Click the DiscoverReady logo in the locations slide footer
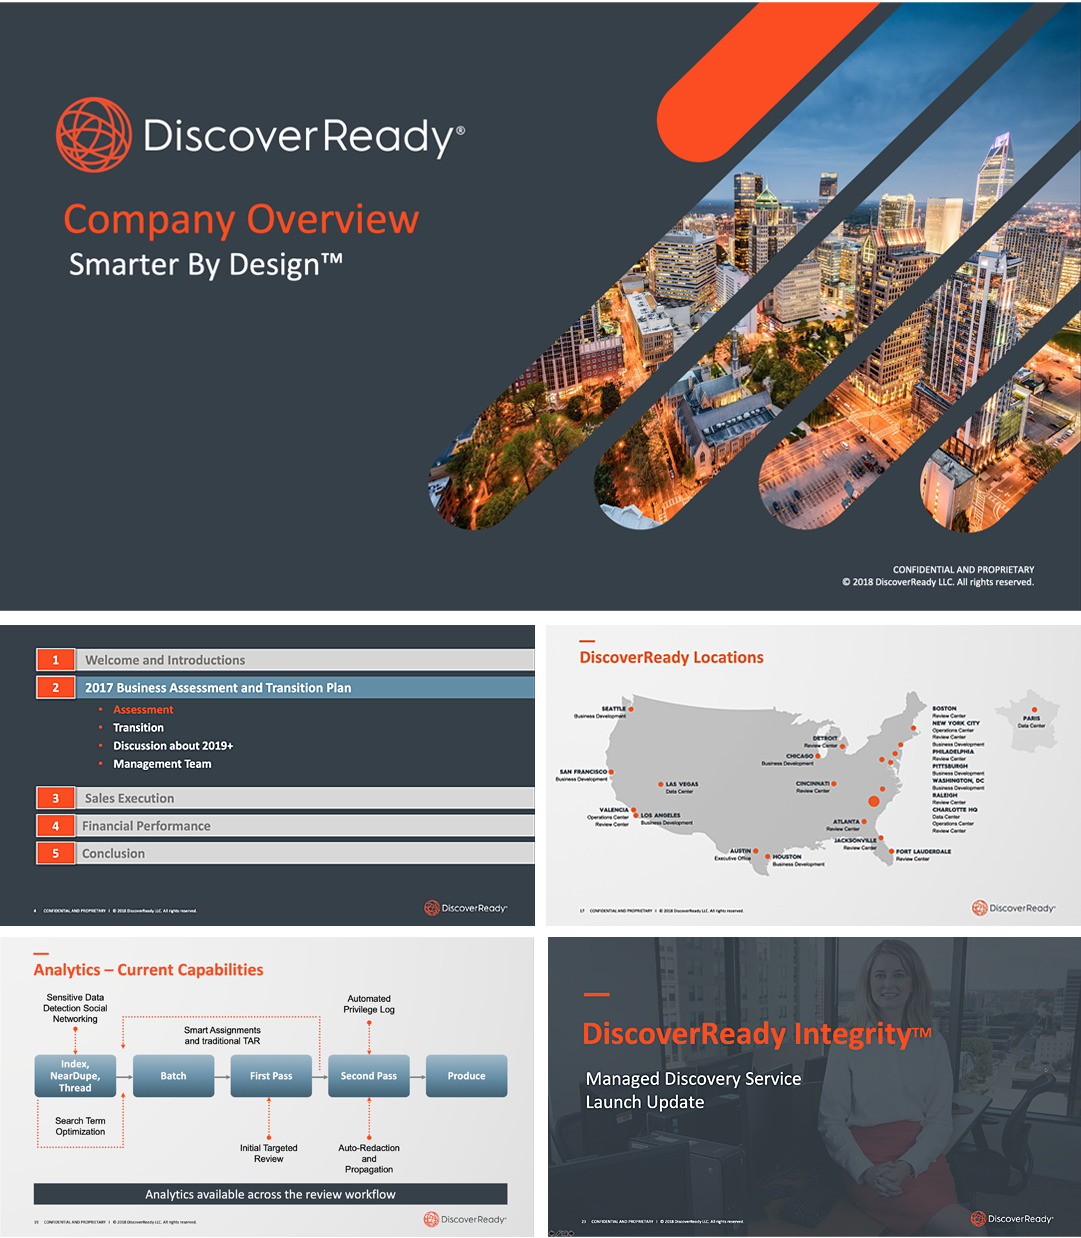 (1012, 908)
